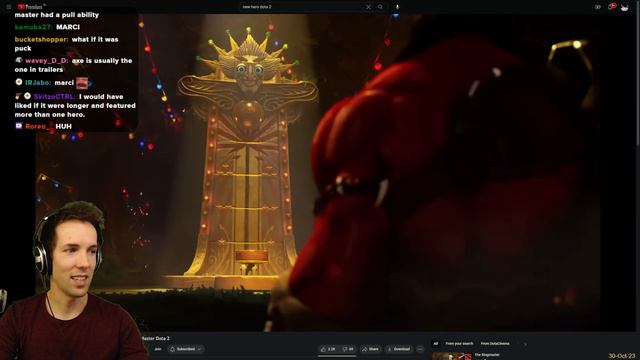
Task: Start voice search with the microphone
Action: 397,7
